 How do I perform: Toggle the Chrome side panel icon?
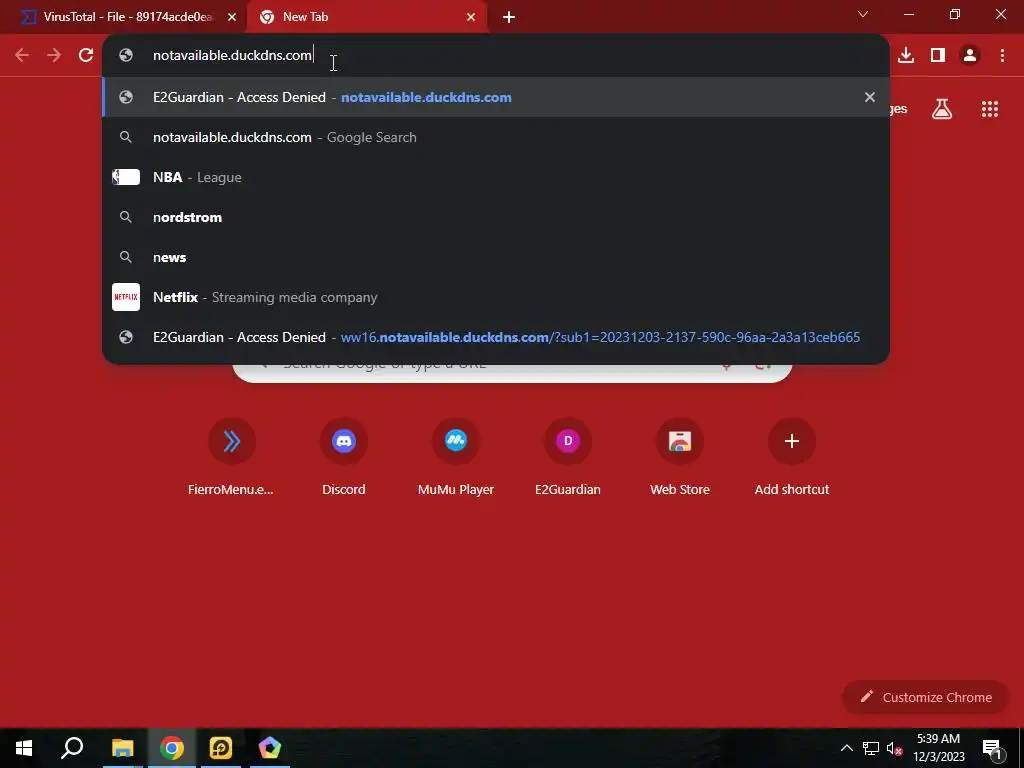tap(938, 56)
